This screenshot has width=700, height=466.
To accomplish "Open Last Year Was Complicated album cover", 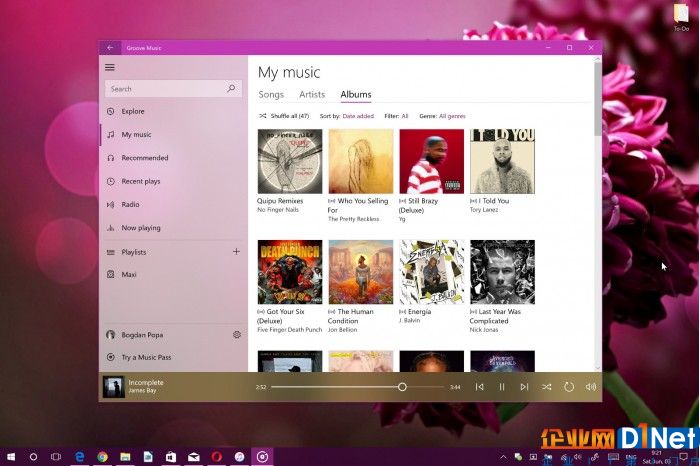I will (x=502, y=272).
